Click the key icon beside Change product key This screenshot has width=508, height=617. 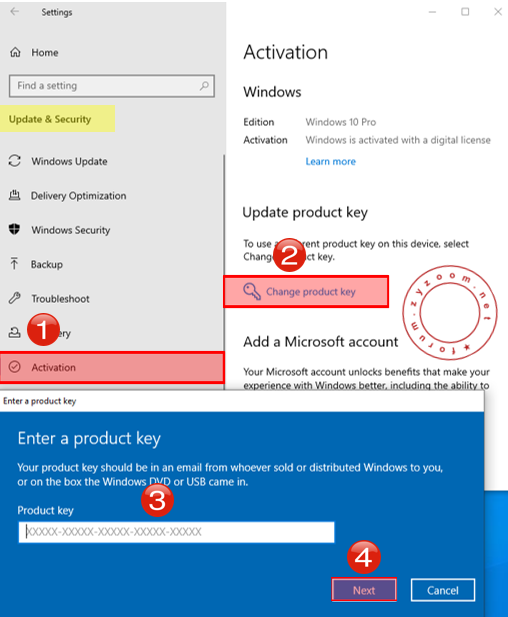pos(252,292)
